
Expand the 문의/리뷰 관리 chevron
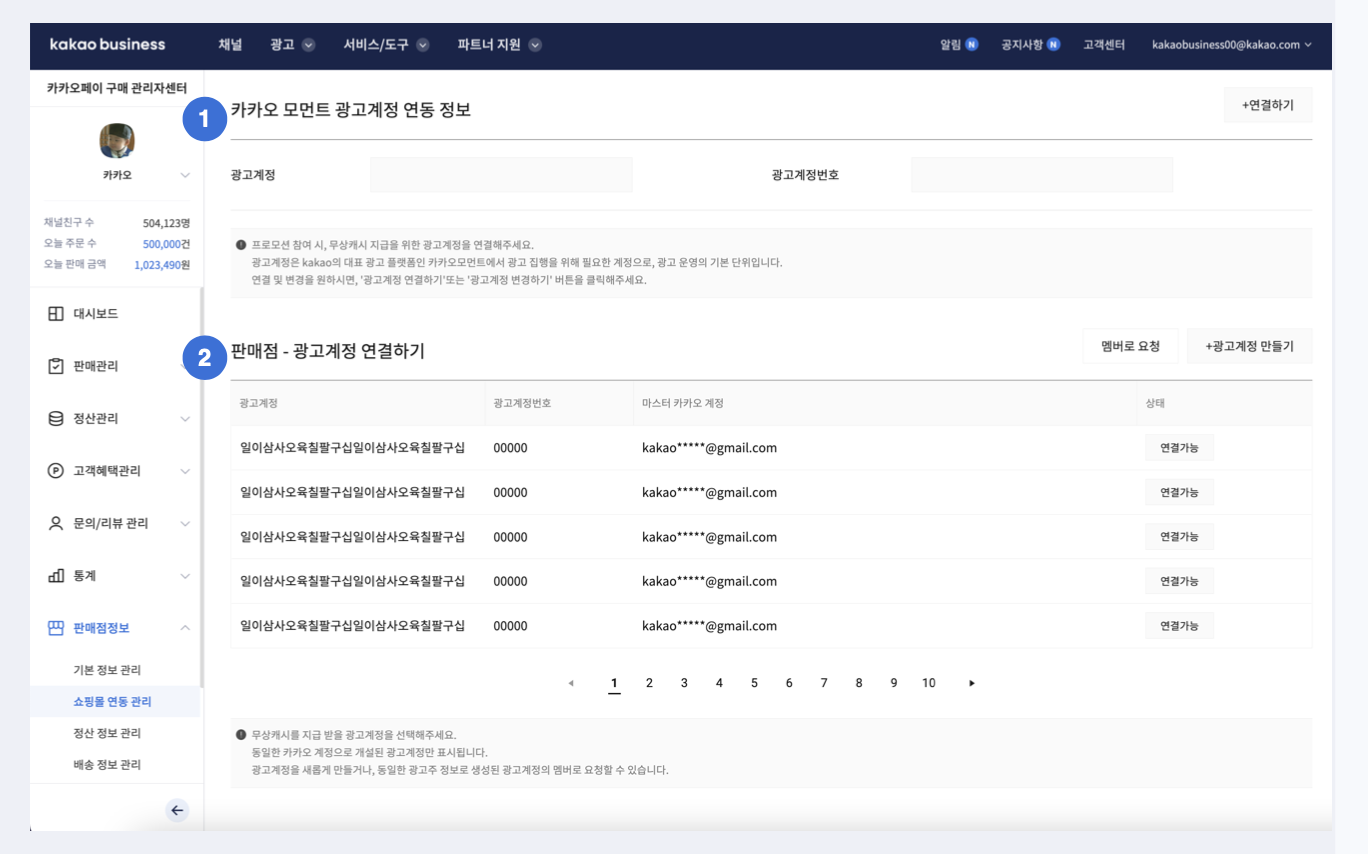coord(185,523)
